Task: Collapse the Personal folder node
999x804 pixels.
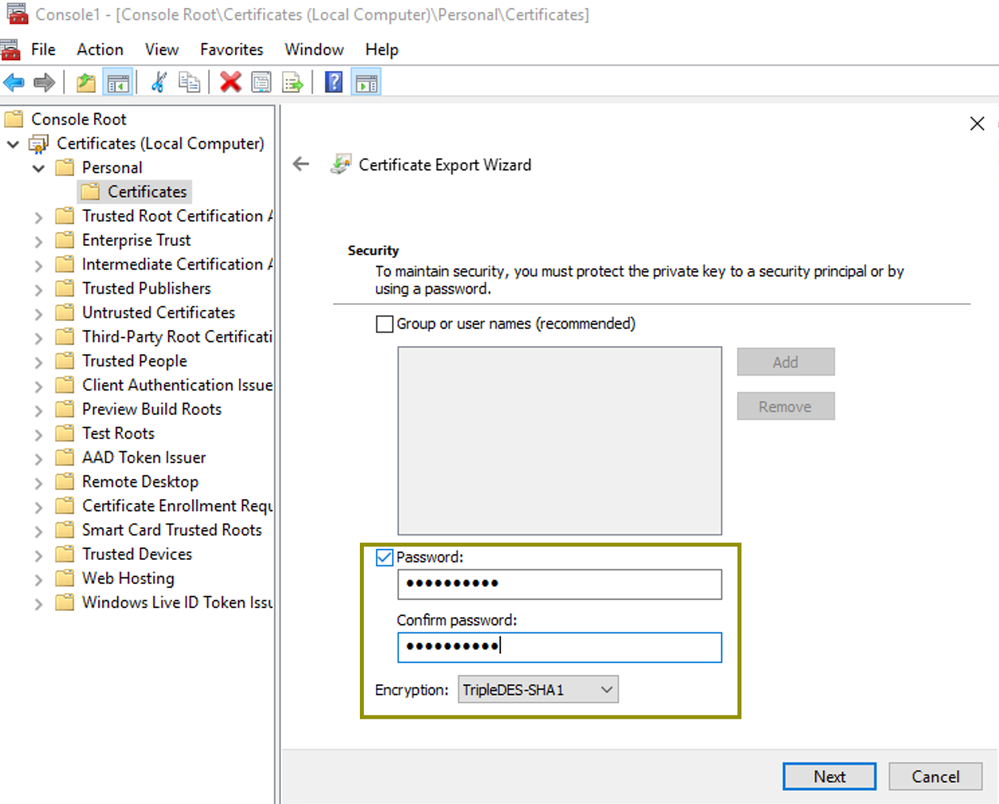Action: coord(39,168)
